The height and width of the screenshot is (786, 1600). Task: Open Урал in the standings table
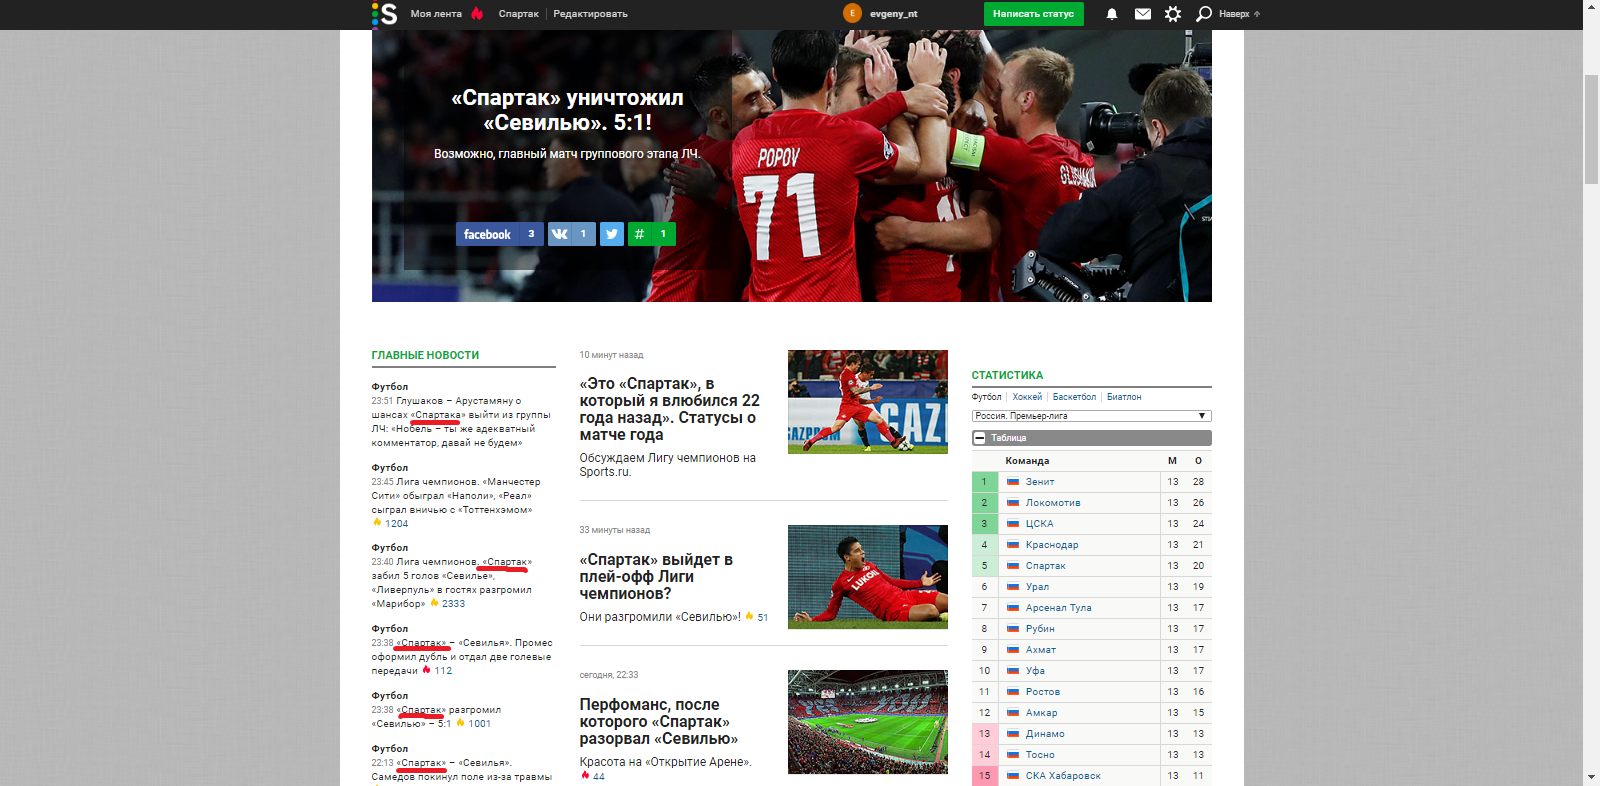click(x=1037, y=587)
